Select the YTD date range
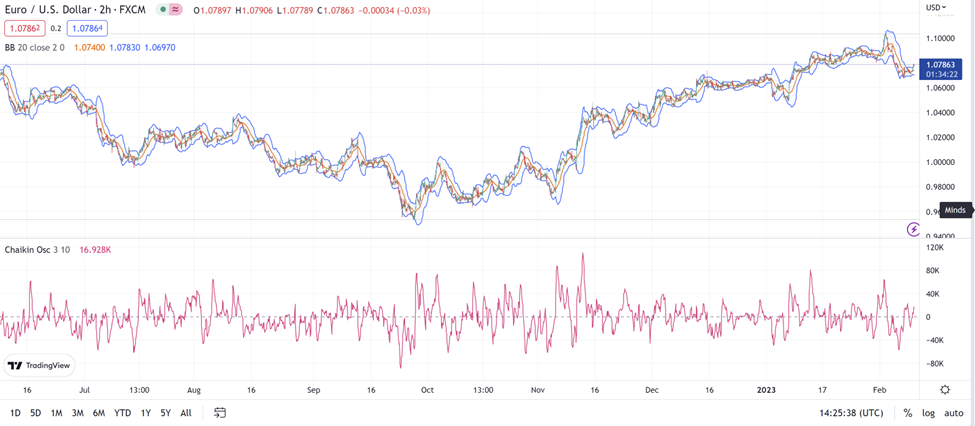The height and width of the screenshot is (426, 975). [x=122, y=413]
